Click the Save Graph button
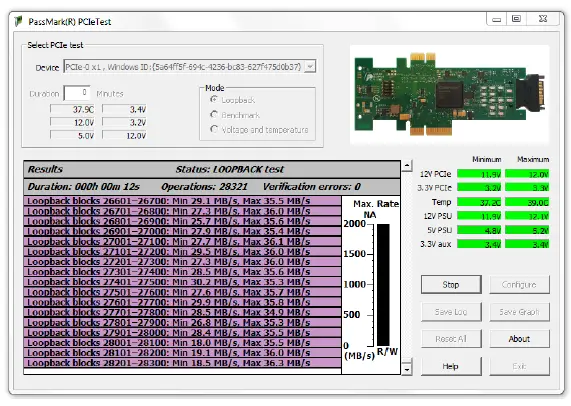571x406 pixels. click(519, 312)
